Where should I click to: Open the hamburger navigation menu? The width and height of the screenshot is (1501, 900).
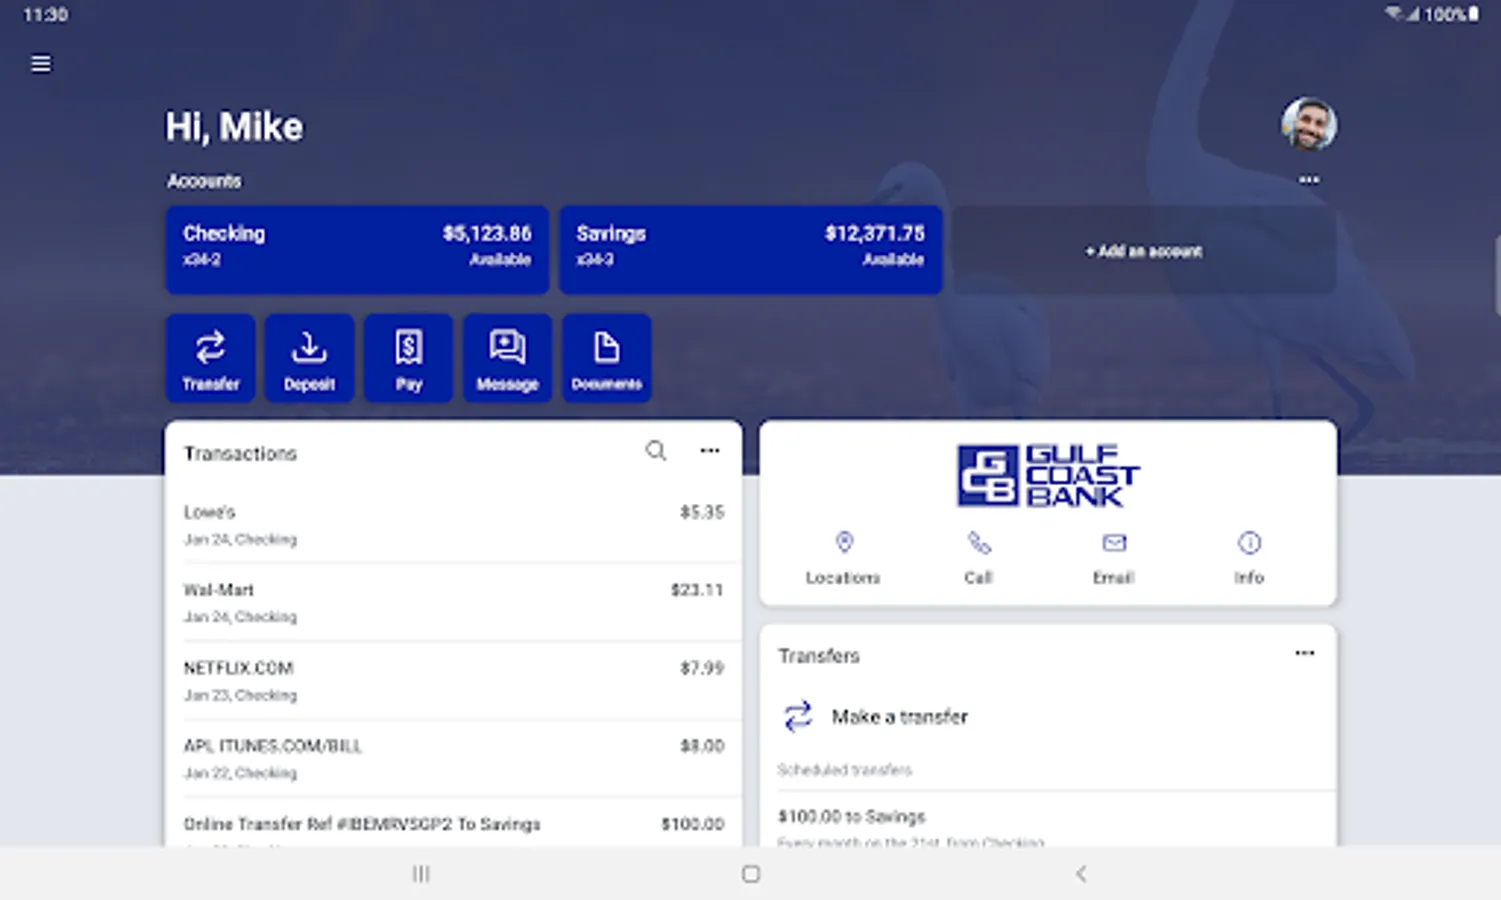41,64
